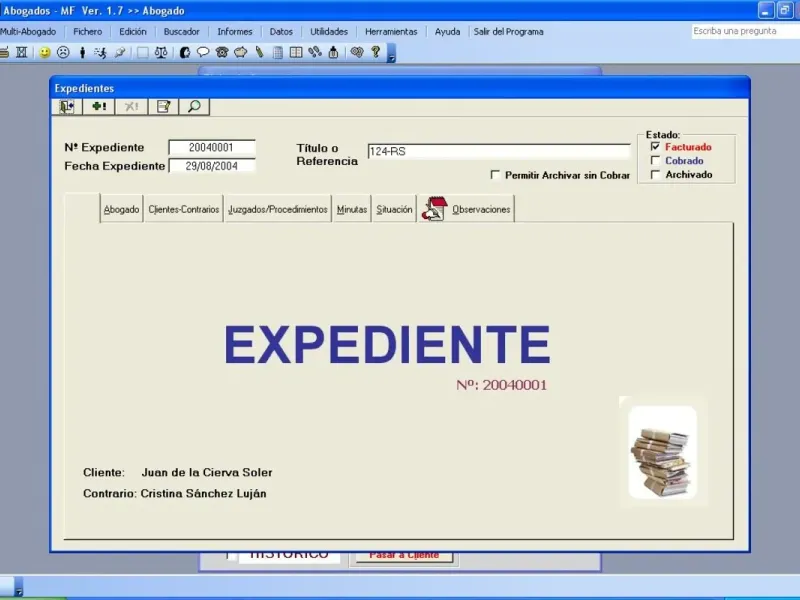Click the open book toolbar icon
Viewport: 800px width, 600px height.
pyautogui.click(x=296, y=52)
